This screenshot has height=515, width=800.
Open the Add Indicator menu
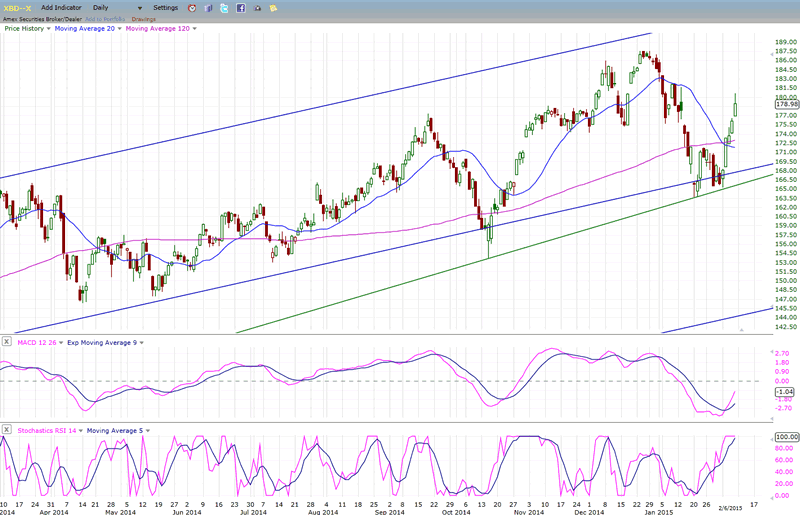pos(61,8)
